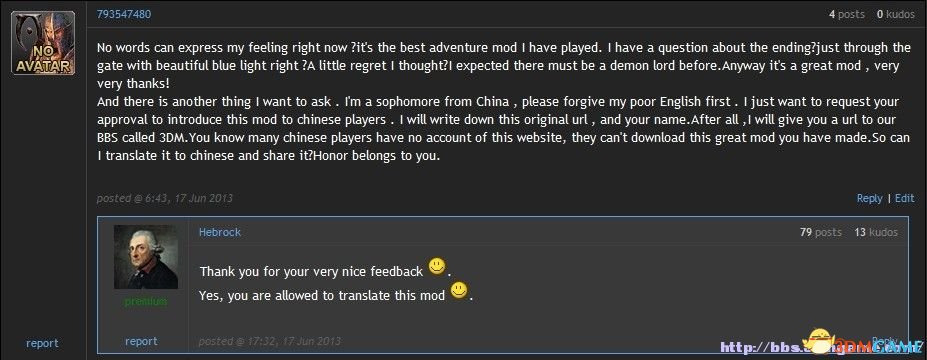Click the http://bbs watermark URL text
The image size is (927, 360).
coord(764,346)
